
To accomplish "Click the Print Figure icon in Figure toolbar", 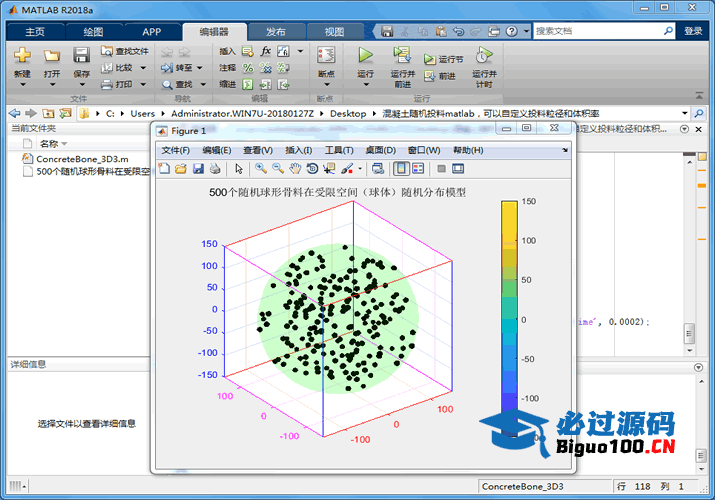I will (215, 169).
